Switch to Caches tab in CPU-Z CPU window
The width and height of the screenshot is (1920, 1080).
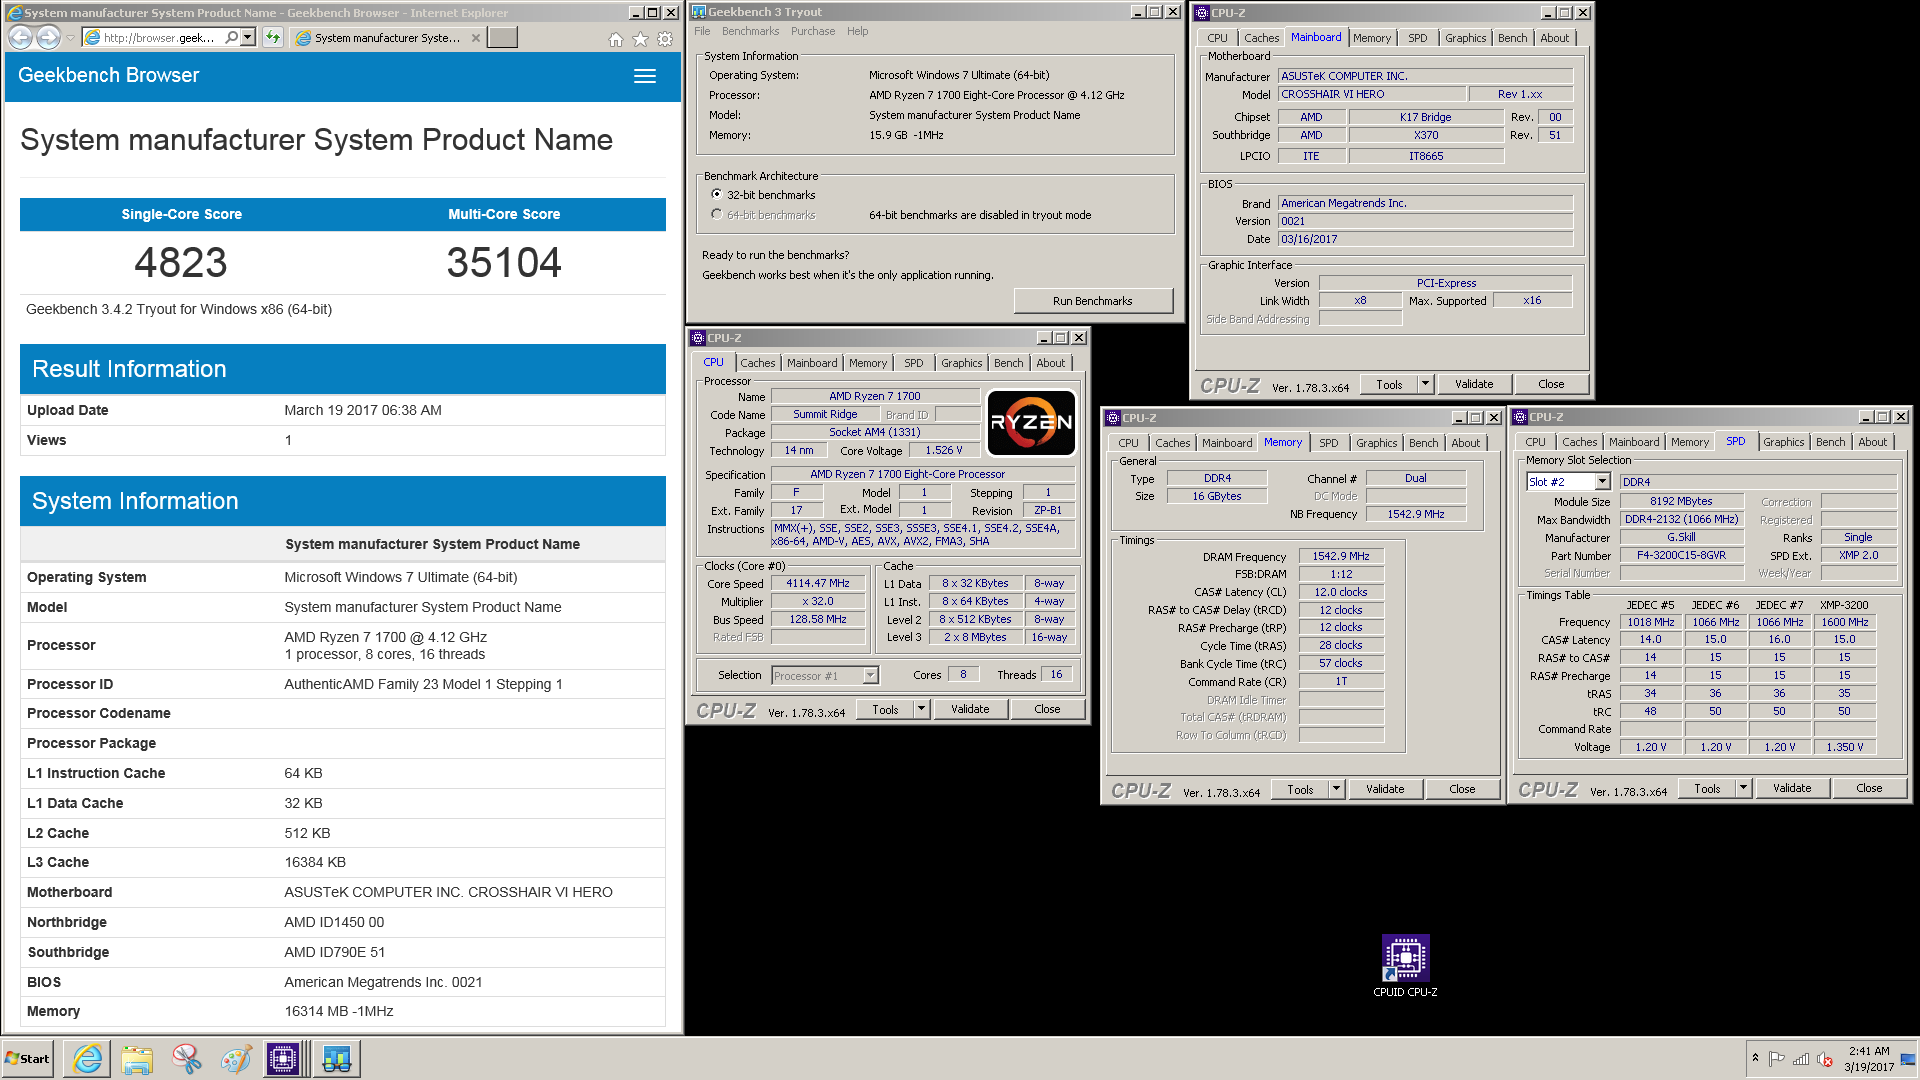click(x=757, y=363)
